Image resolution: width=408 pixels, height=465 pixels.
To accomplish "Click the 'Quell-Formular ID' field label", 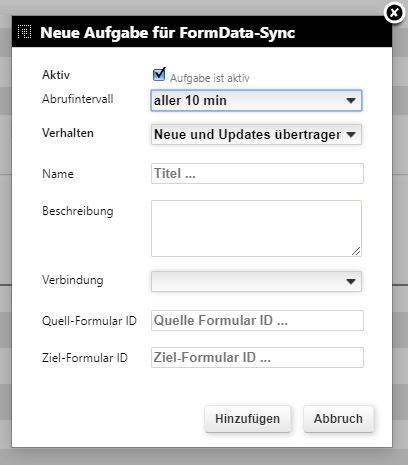I will [x=89, y=321].
